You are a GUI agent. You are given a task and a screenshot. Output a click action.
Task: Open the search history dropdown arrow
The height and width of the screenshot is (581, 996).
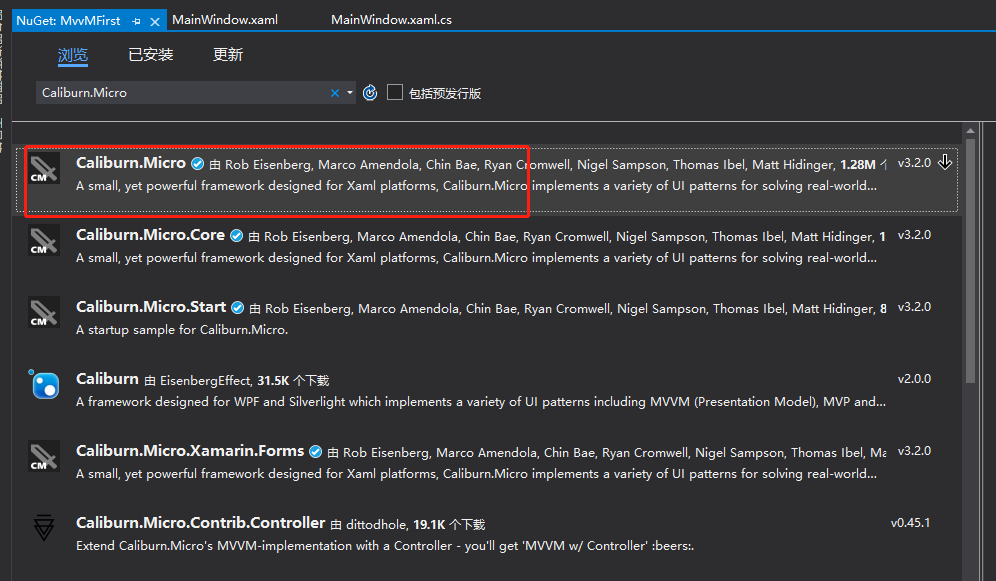tap(349, 93)
